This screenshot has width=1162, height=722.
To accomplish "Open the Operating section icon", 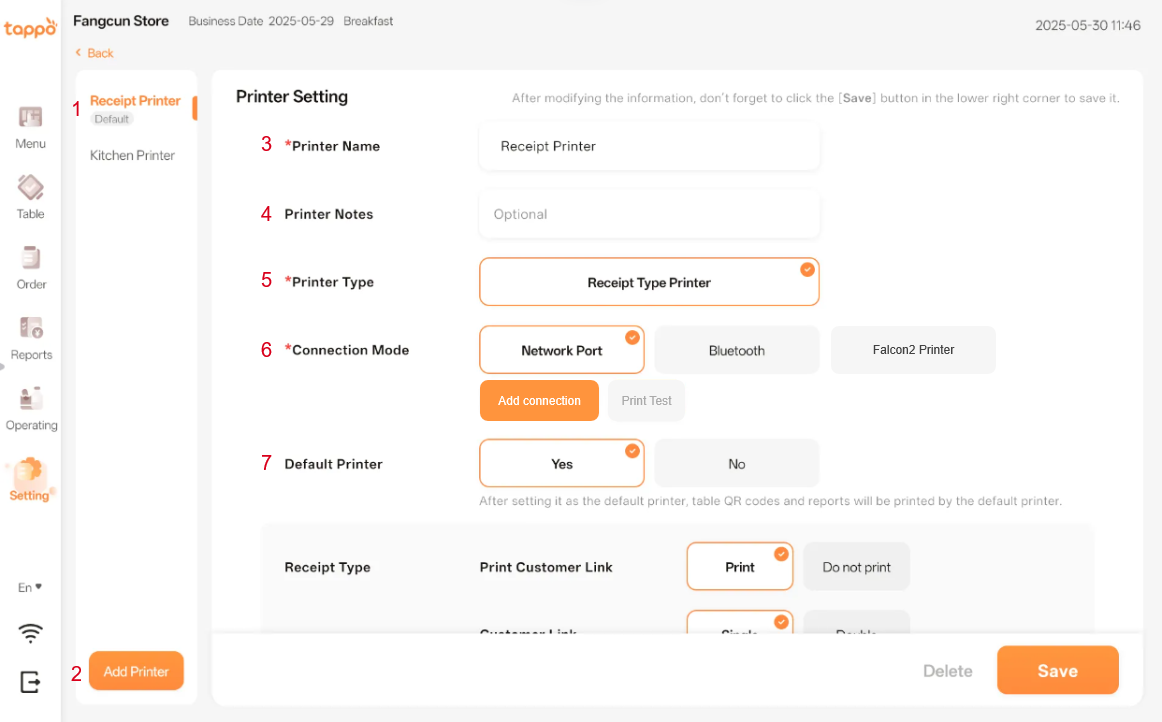I will [30, 399].
